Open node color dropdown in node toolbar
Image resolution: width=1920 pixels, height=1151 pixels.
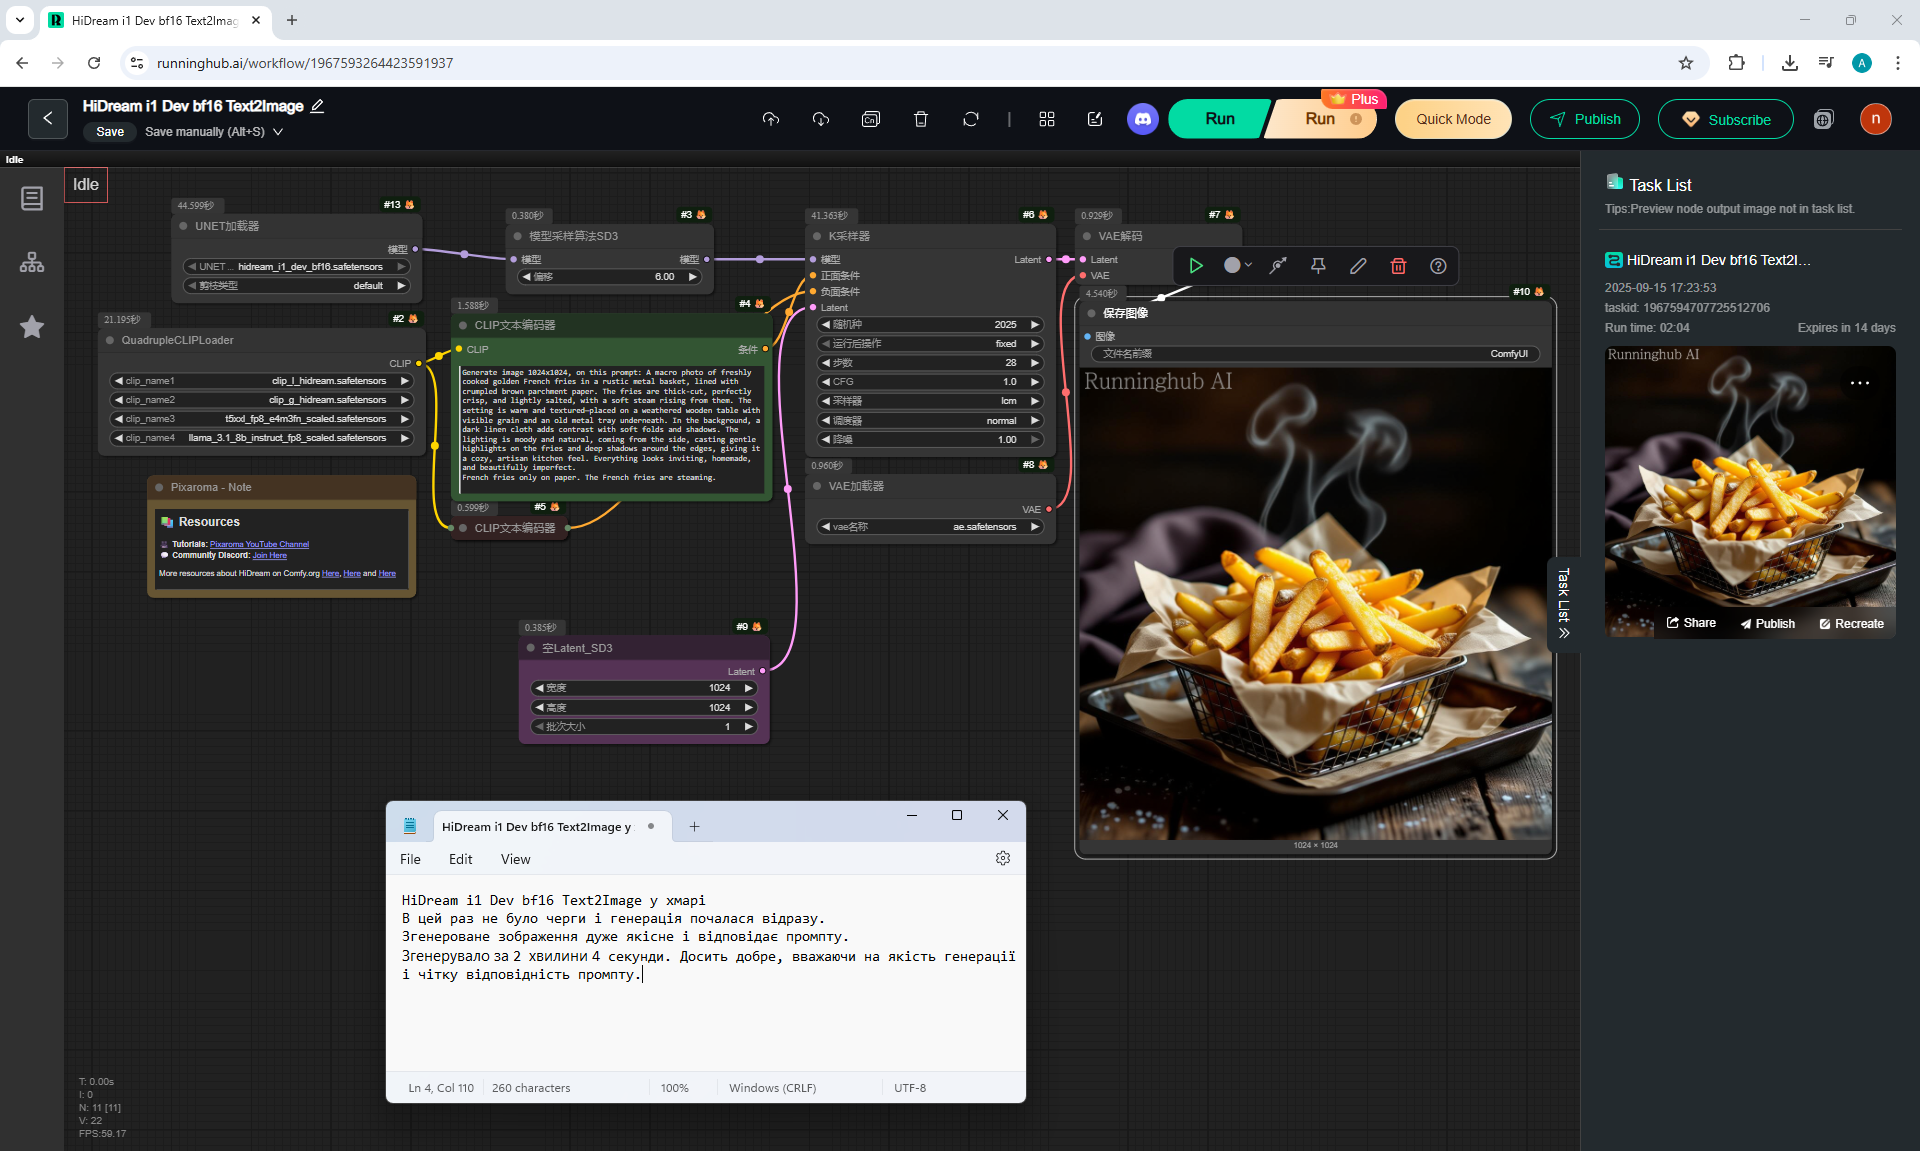coord(1238,266)
